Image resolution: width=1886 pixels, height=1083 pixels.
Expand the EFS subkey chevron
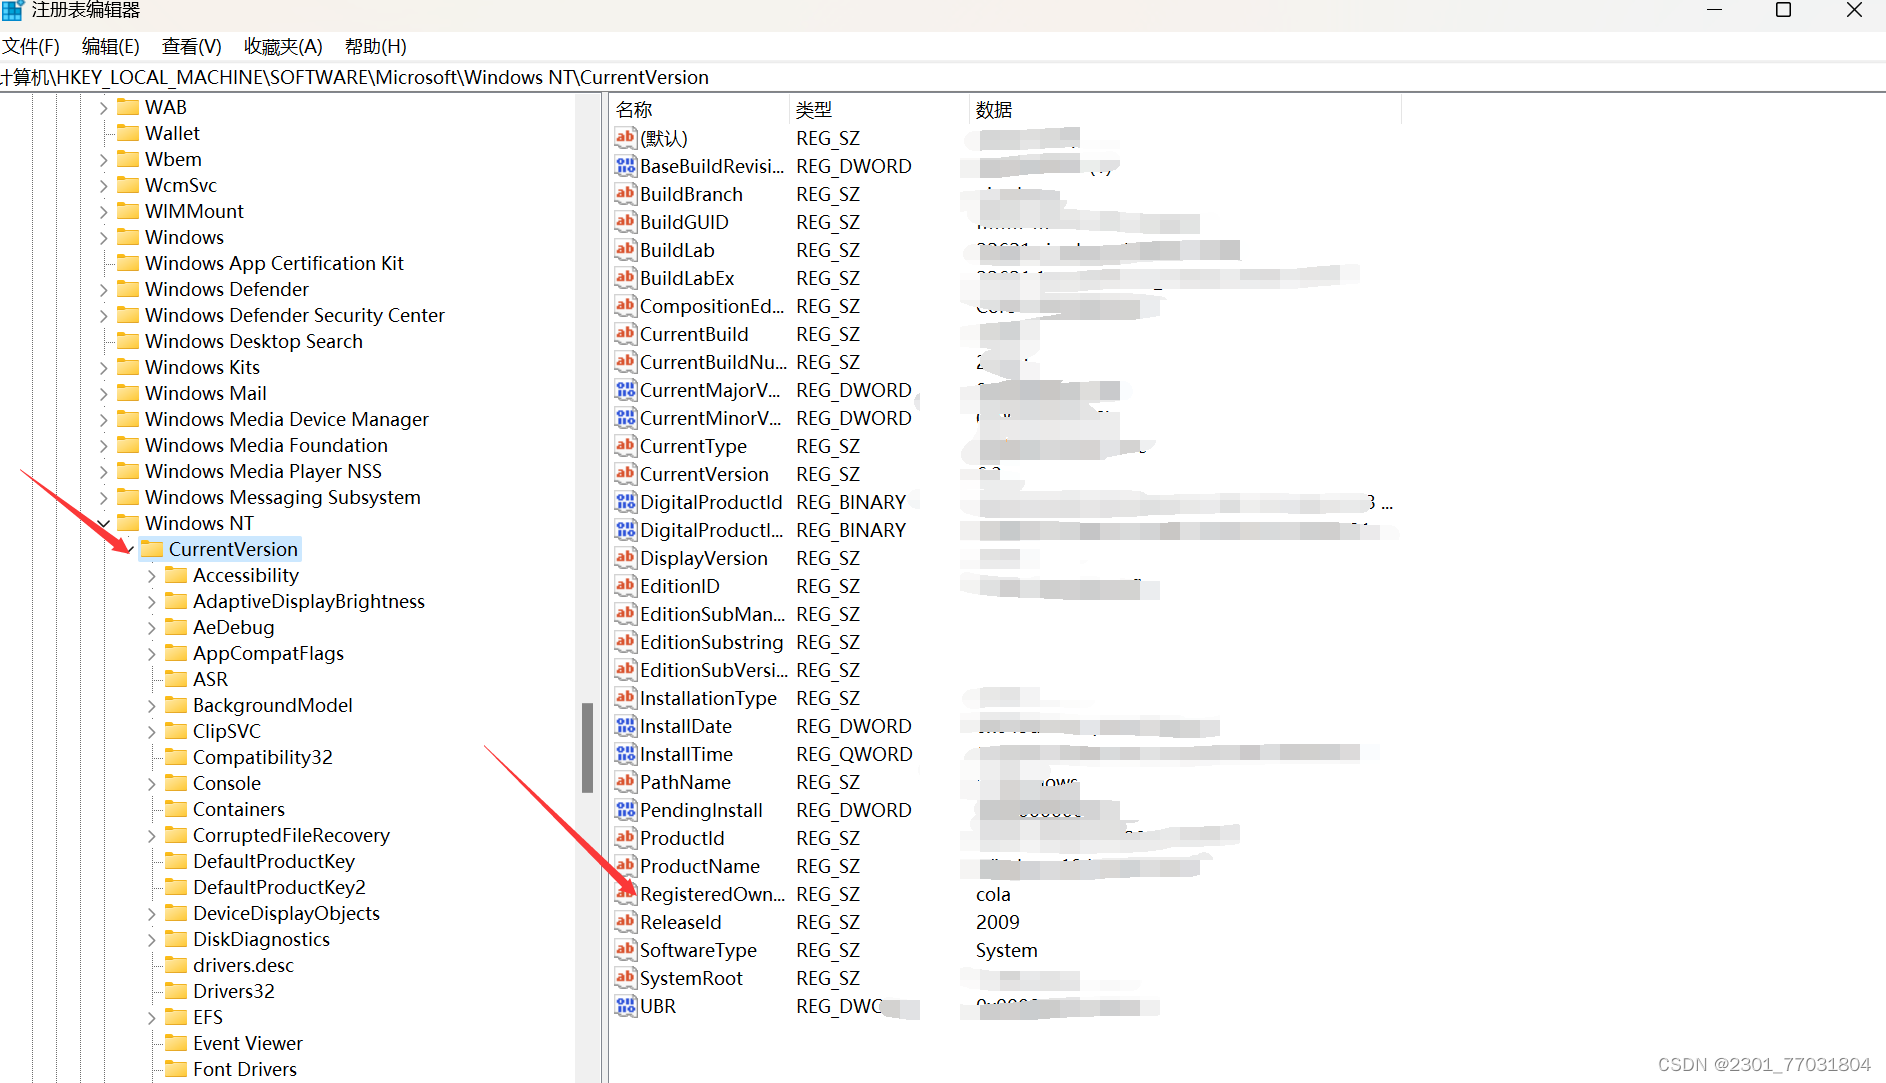pyautogui.click(x=151, y=1017)
